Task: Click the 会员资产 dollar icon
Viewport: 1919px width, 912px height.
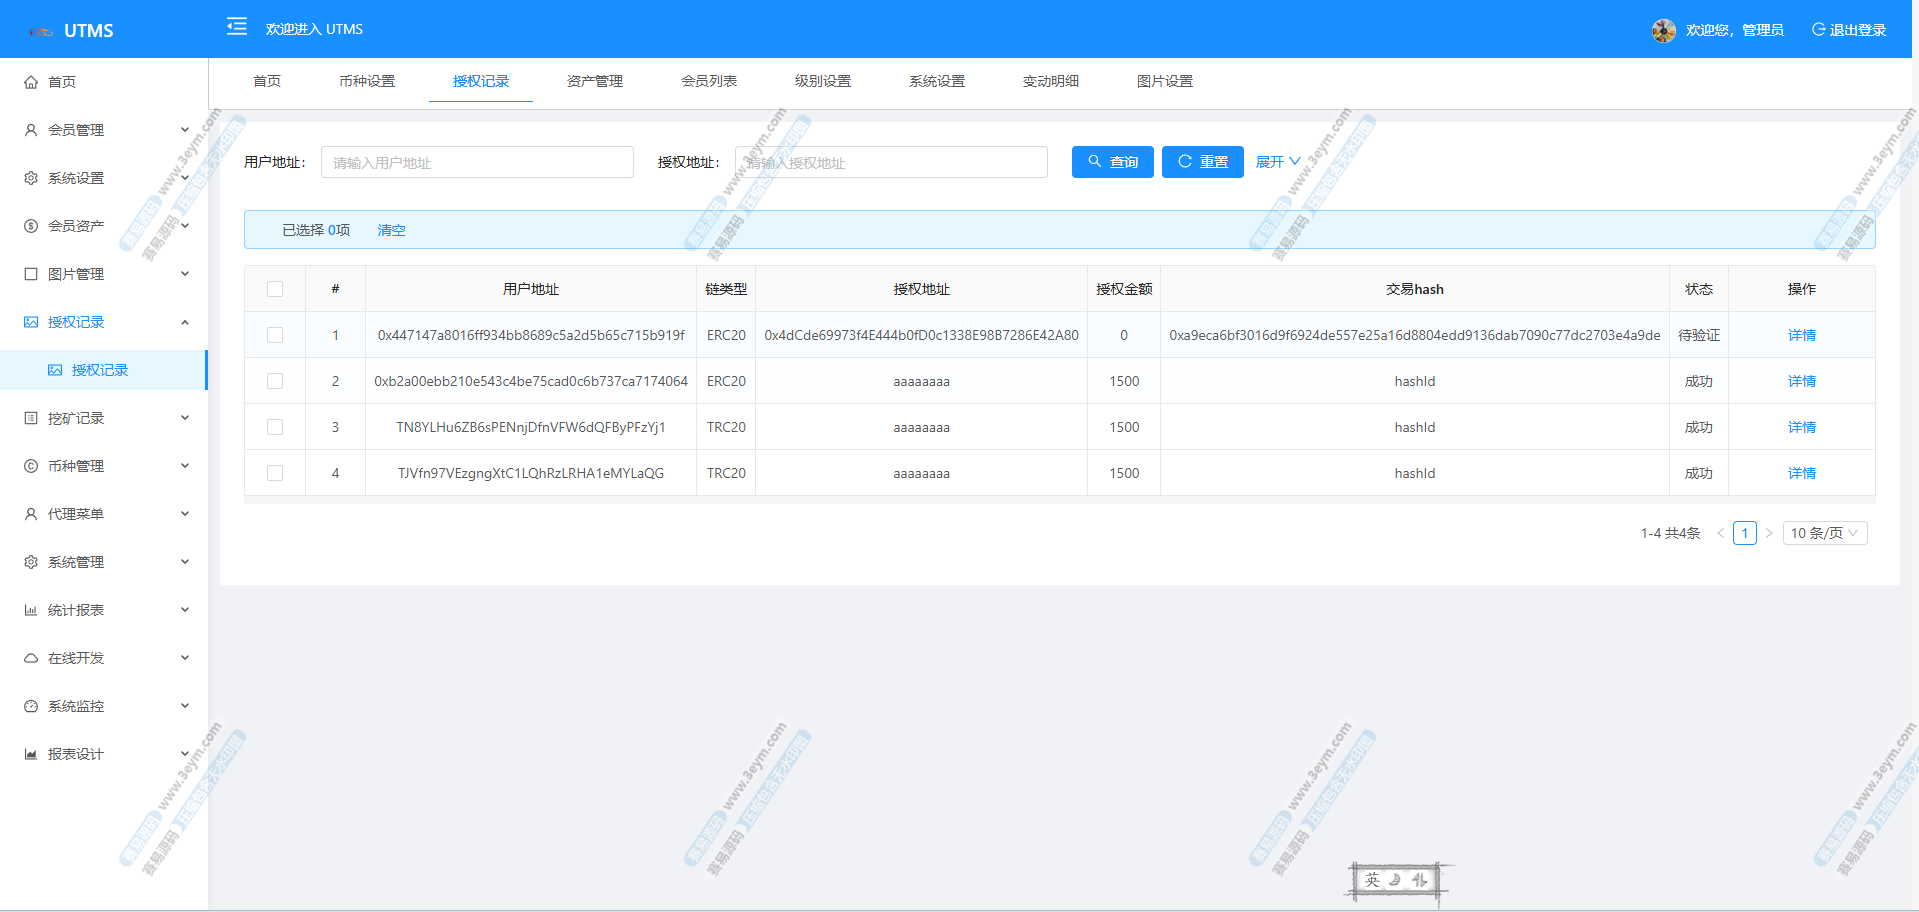Action: point(31,226)
